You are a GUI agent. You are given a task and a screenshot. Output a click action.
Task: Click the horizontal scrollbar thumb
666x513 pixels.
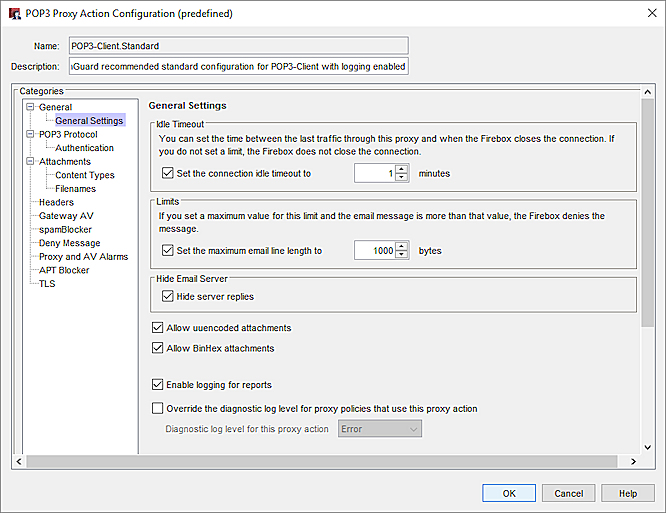[x=322, y=462]
